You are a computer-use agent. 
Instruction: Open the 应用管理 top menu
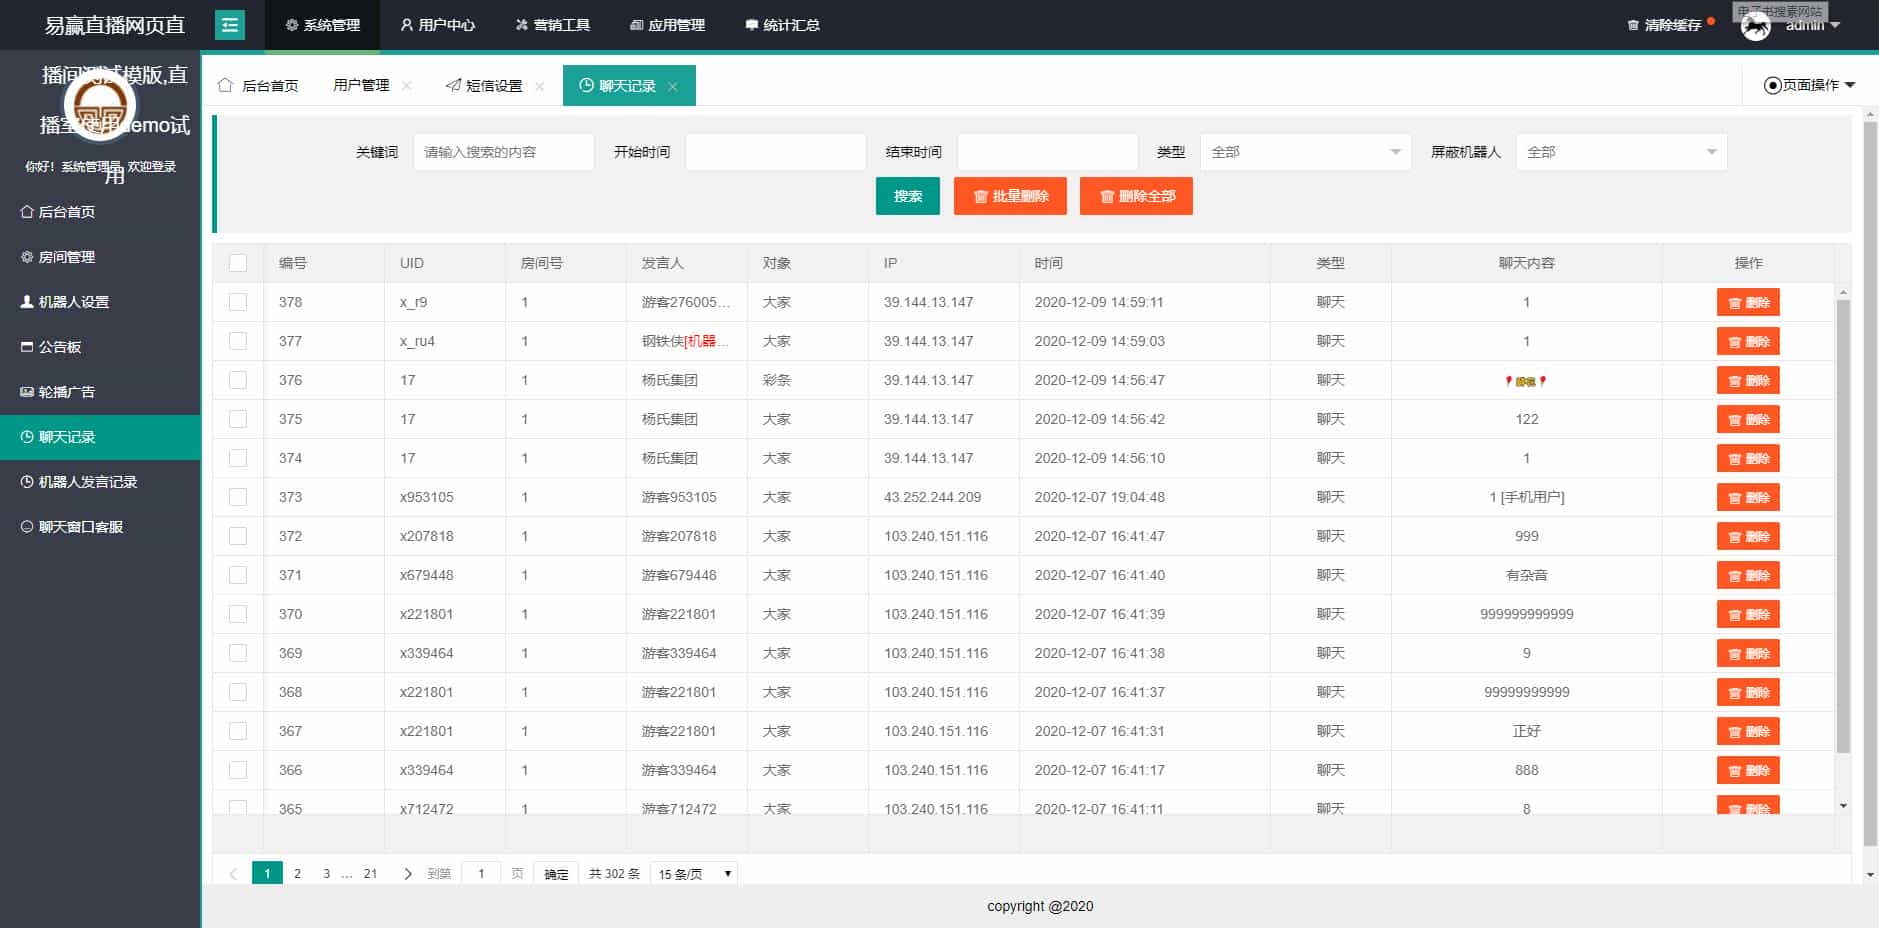pos(667,25)
